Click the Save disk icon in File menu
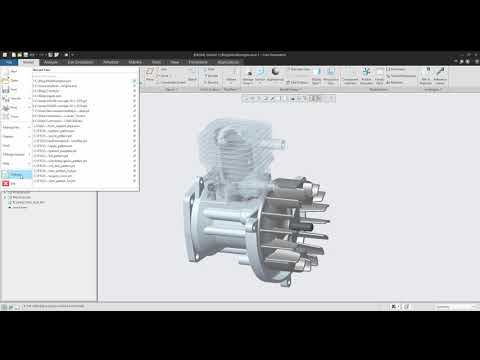 pyautogui.click(x=6, y=89)
